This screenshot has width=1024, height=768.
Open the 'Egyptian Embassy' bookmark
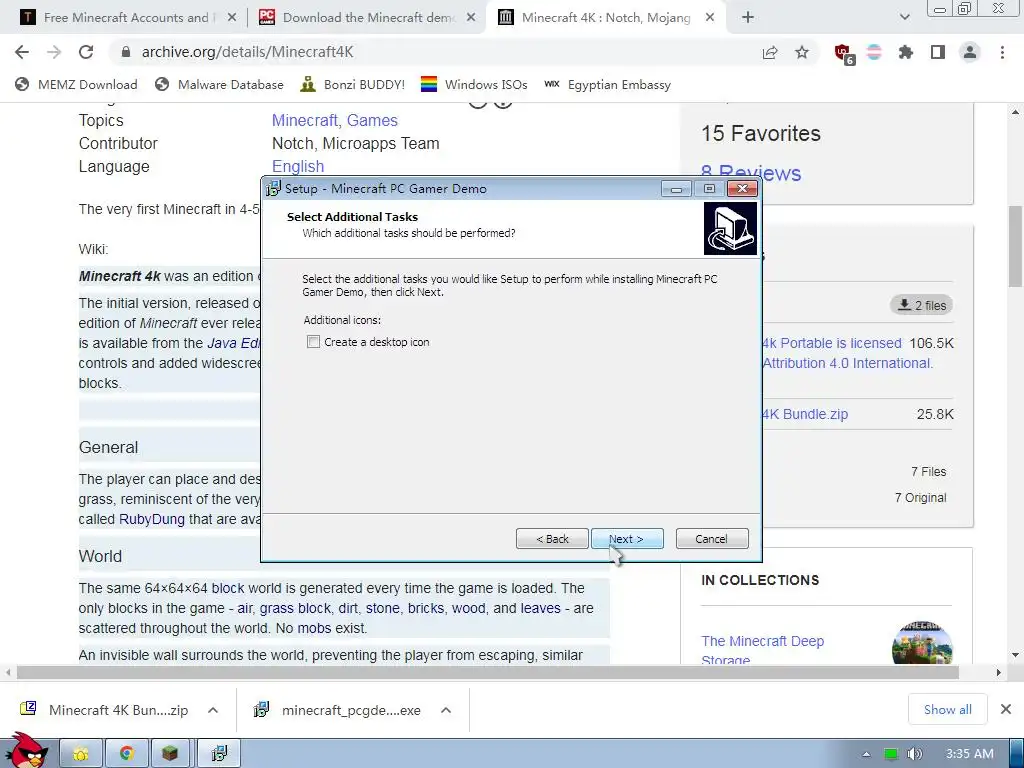coord(607,84)
